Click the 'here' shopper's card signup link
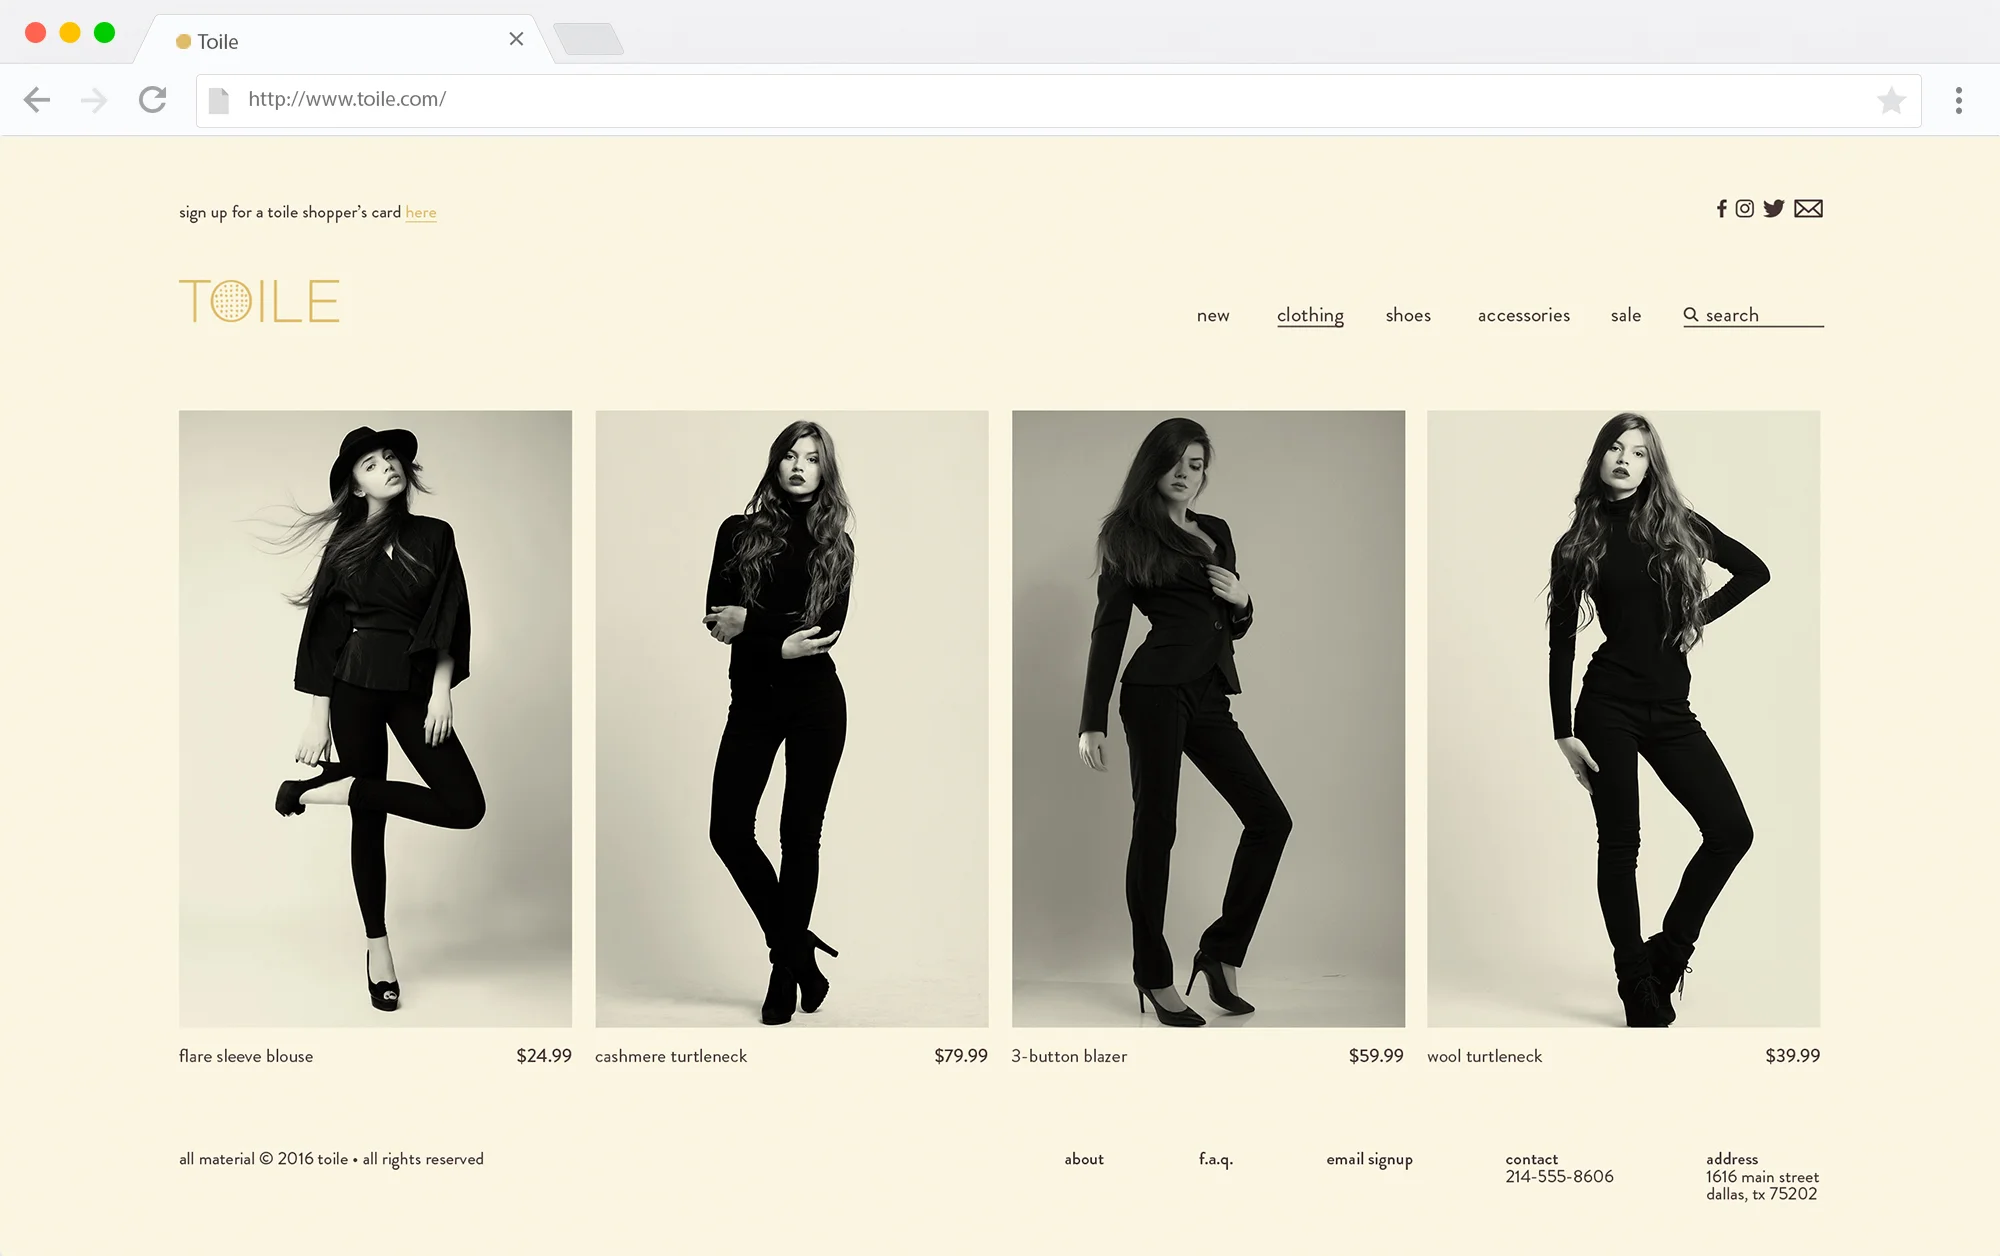Viewport: 2000px width, 1256px height. pos(421,212)
